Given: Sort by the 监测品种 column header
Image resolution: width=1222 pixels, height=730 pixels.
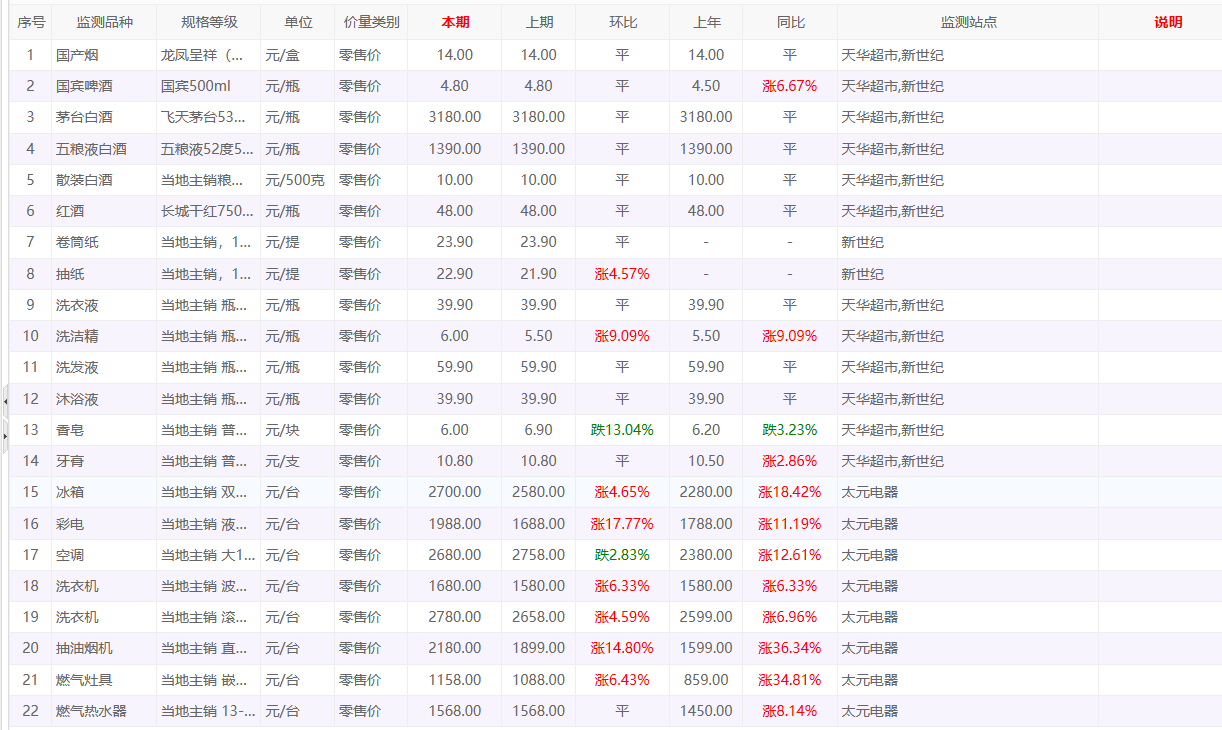Looking at the screenshot, I should (104, 22).
